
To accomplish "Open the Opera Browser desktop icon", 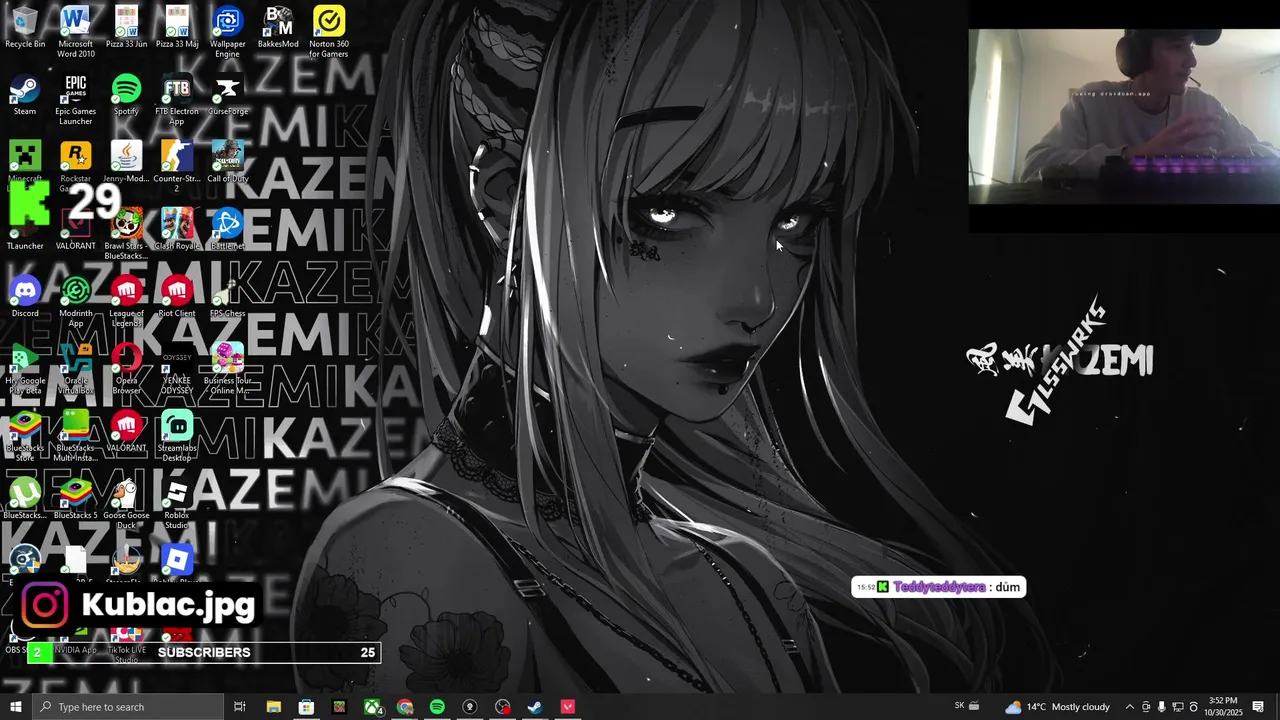I will (126, 369).
